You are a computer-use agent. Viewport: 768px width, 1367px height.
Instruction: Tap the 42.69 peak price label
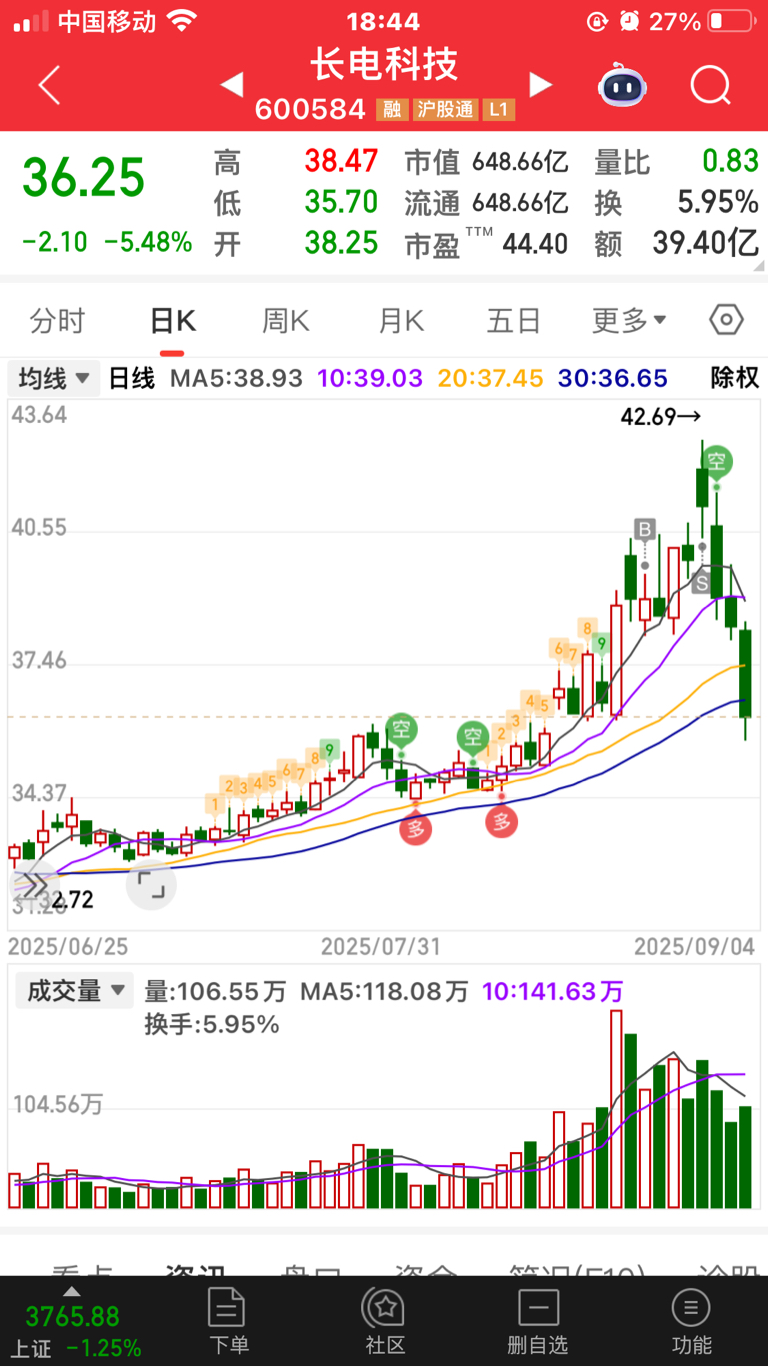coord(662,417)
